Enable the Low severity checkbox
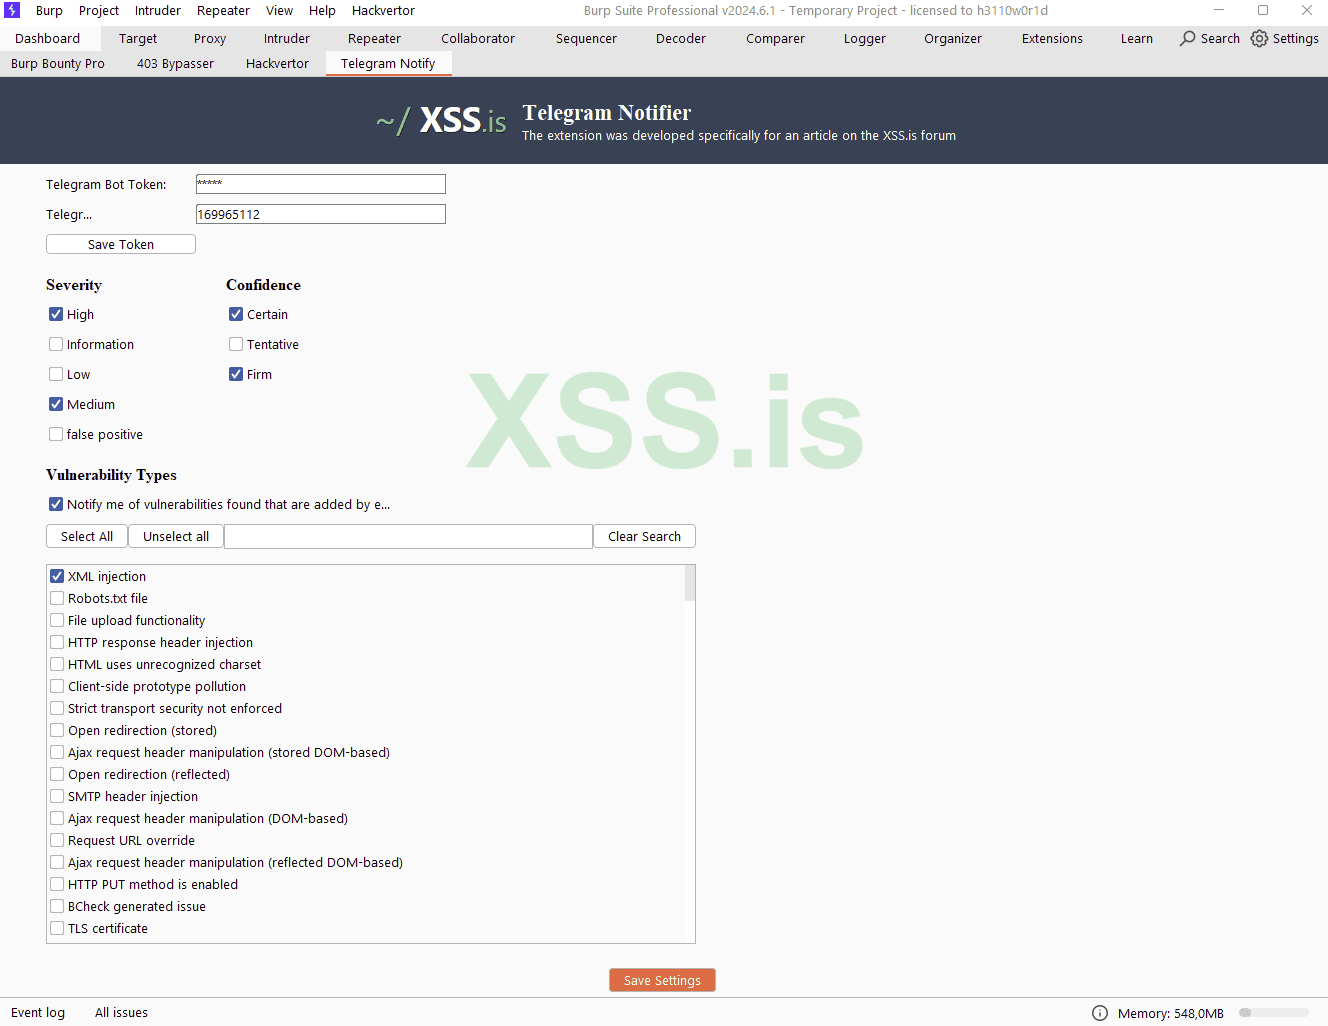This screenshot has width=1328, height=1026. click(56, 374)
